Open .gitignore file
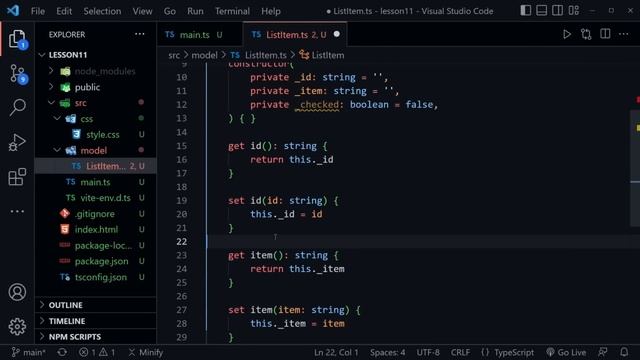640x360 pixels. pos(96,213)
